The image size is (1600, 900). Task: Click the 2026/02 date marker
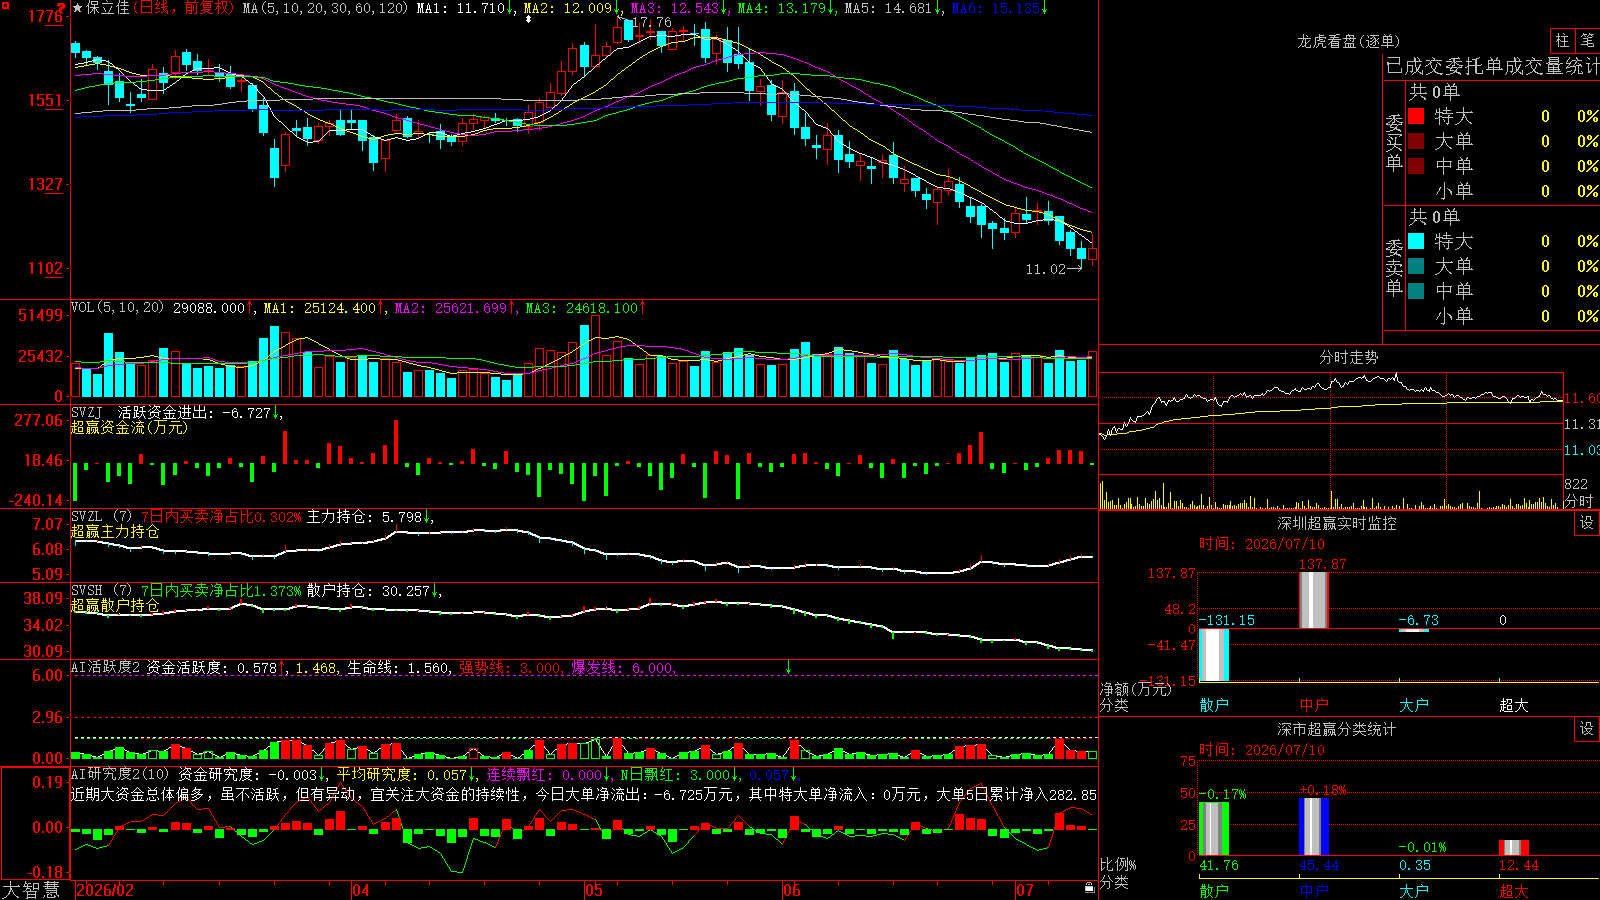coord(105,890)
